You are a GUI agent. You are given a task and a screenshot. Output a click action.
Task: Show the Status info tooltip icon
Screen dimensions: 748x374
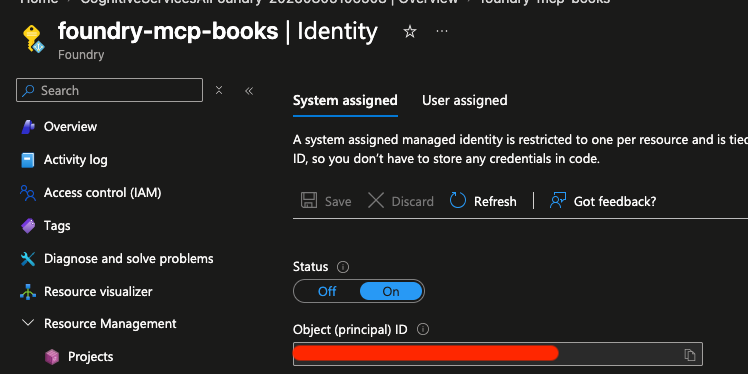[x=343, y=267]
